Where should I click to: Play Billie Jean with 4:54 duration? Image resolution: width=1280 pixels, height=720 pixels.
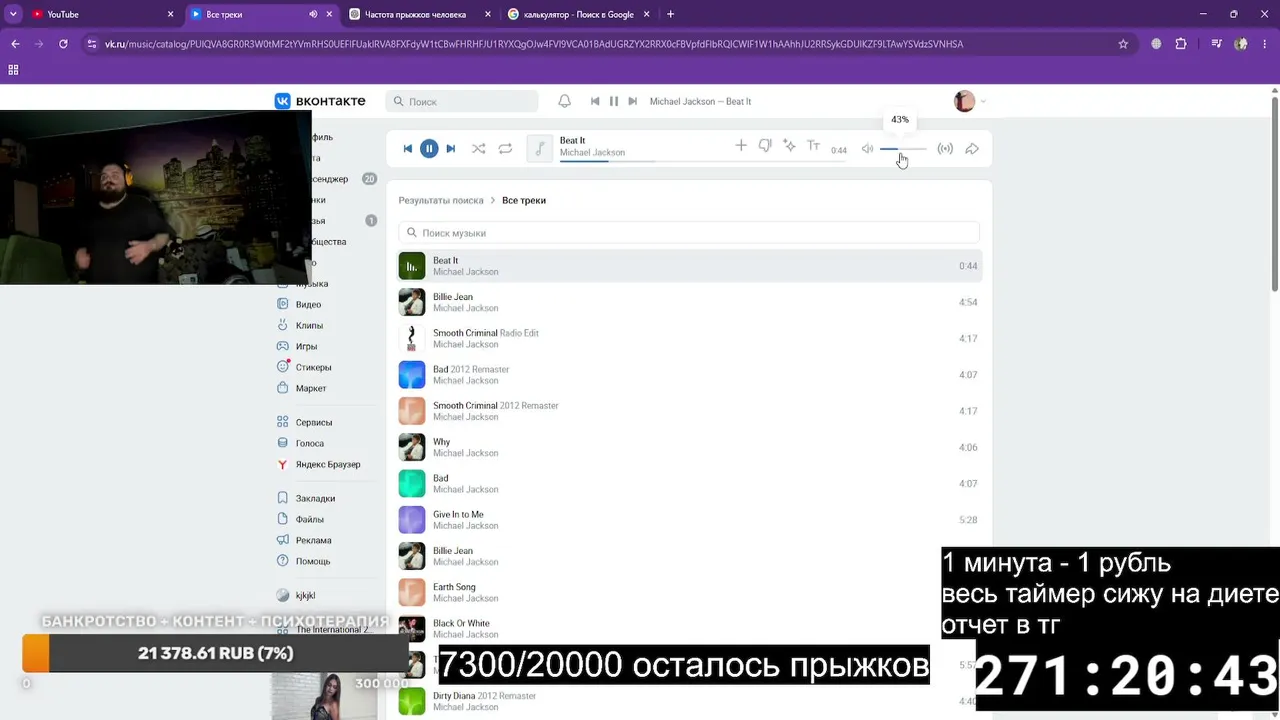[689, 302]
